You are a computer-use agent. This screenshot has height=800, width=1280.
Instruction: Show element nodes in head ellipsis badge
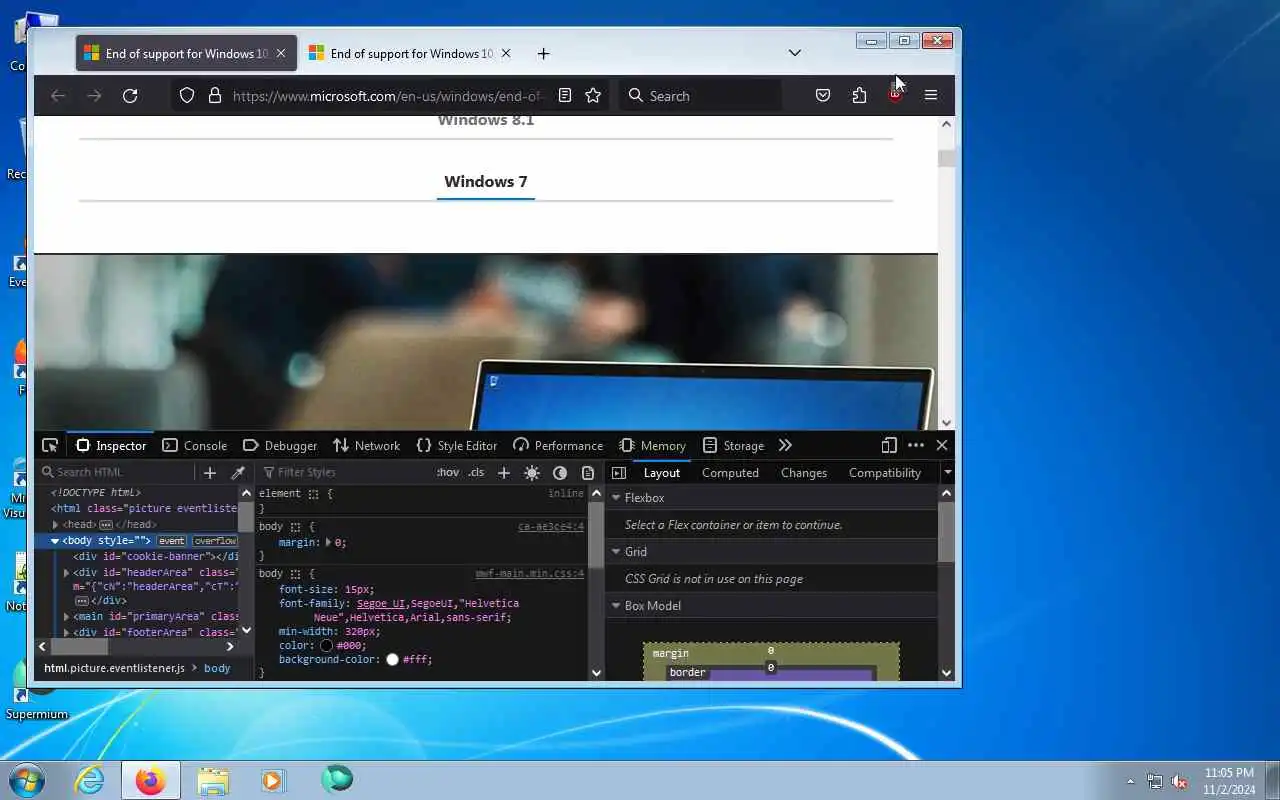[x=106, y=524]
